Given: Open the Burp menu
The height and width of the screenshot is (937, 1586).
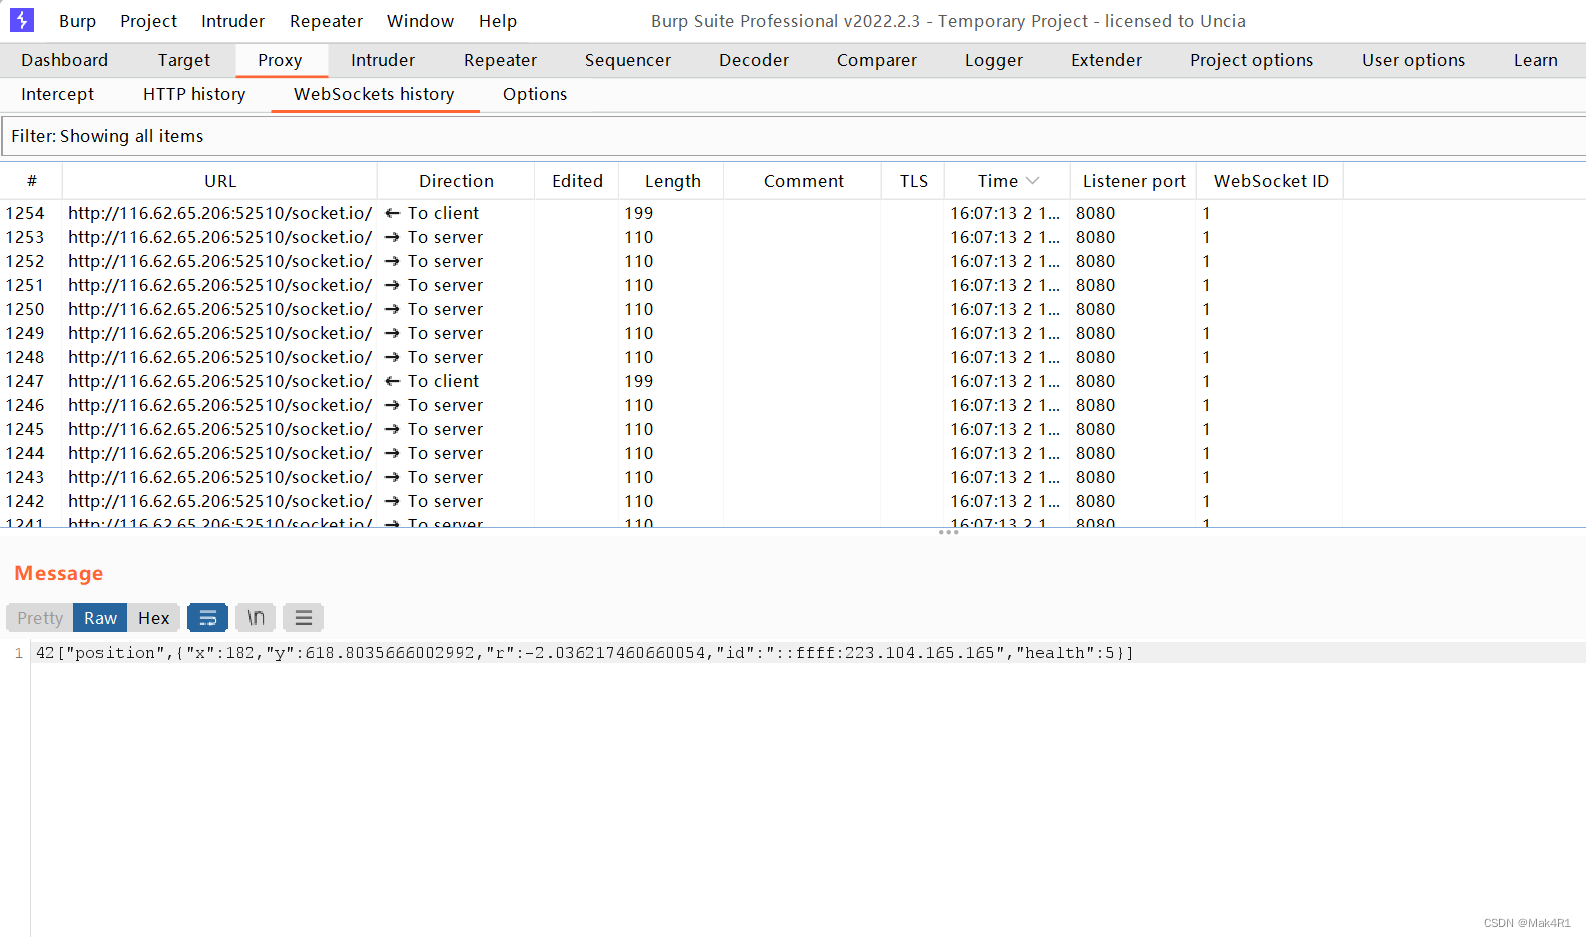Looking at the screenshot, I should click(77, 21).
